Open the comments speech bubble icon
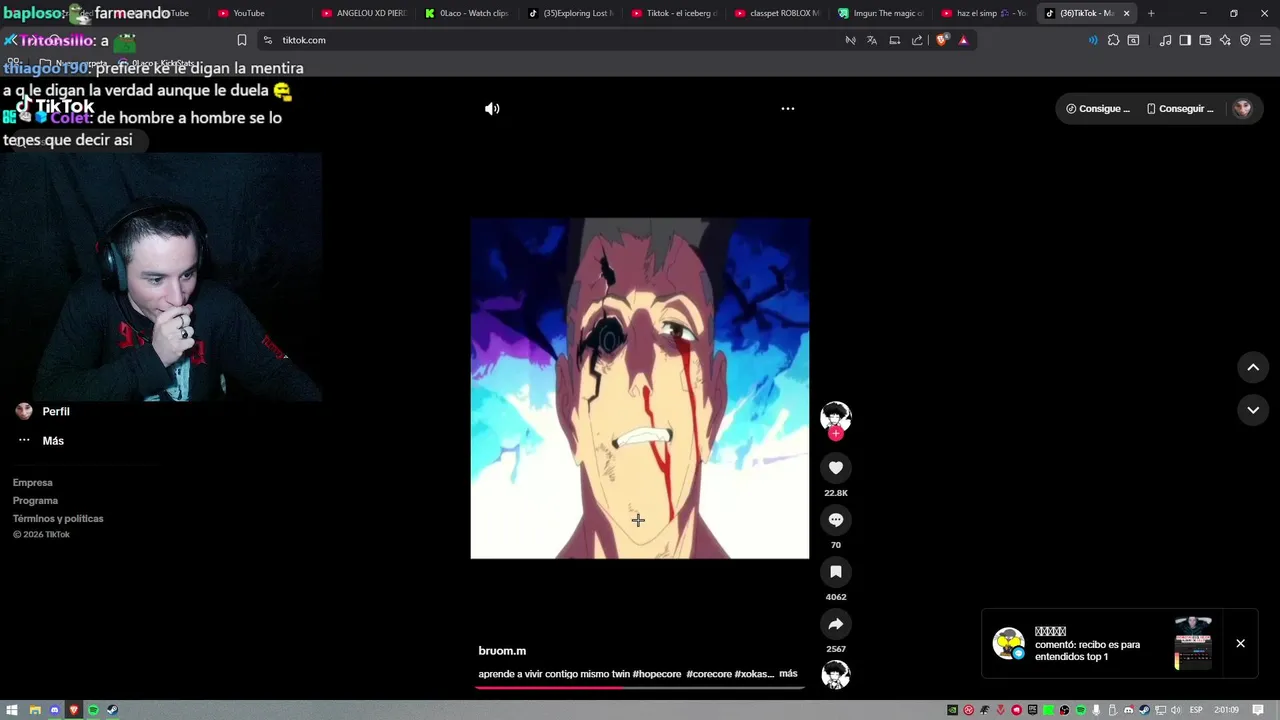Screen dimensions: 1280x720 tap(836, 520)
